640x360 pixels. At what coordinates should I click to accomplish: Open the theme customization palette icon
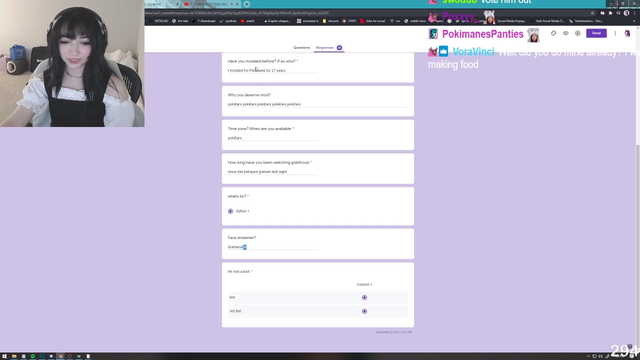click(x=553, y=33)
